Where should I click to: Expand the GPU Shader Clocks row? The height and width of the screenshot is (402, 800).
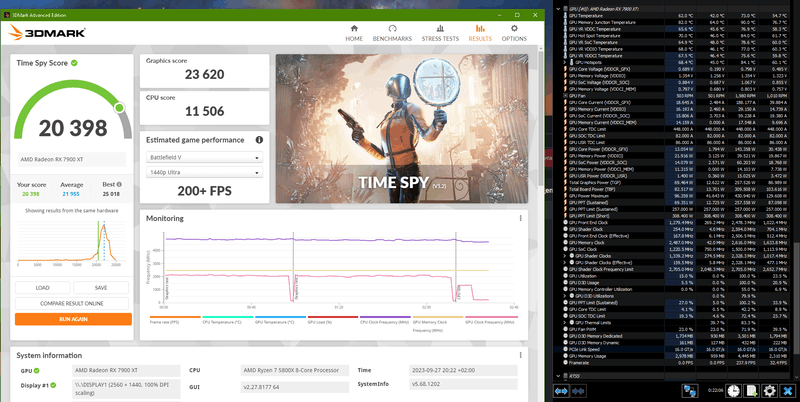pos(565,256)
